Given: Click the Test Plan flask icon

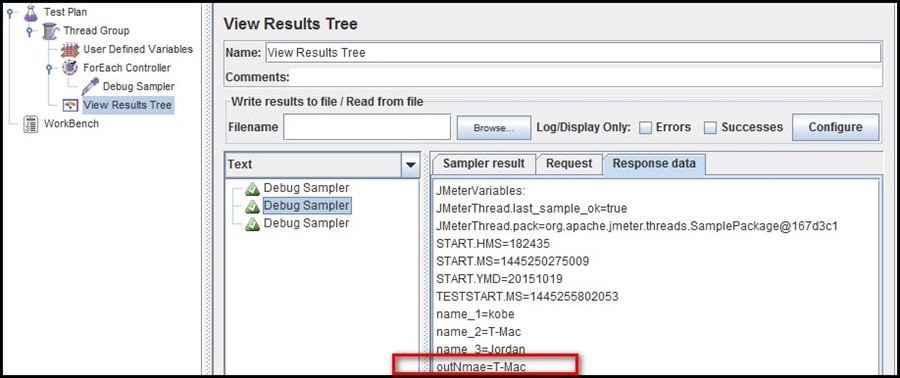Looking at the screenshot, I should click(30, 12).
